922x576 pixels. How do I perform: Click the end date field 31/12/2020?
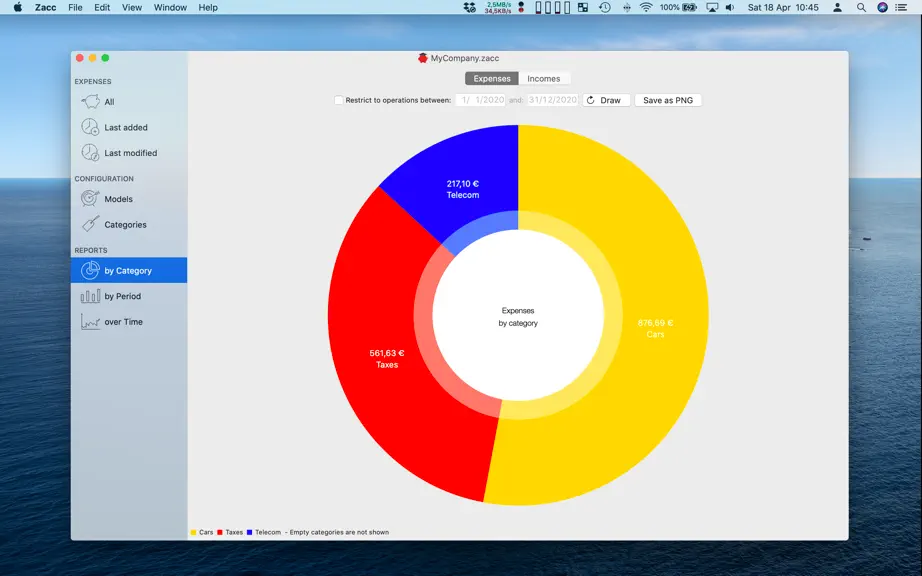[x=553, y=101]
